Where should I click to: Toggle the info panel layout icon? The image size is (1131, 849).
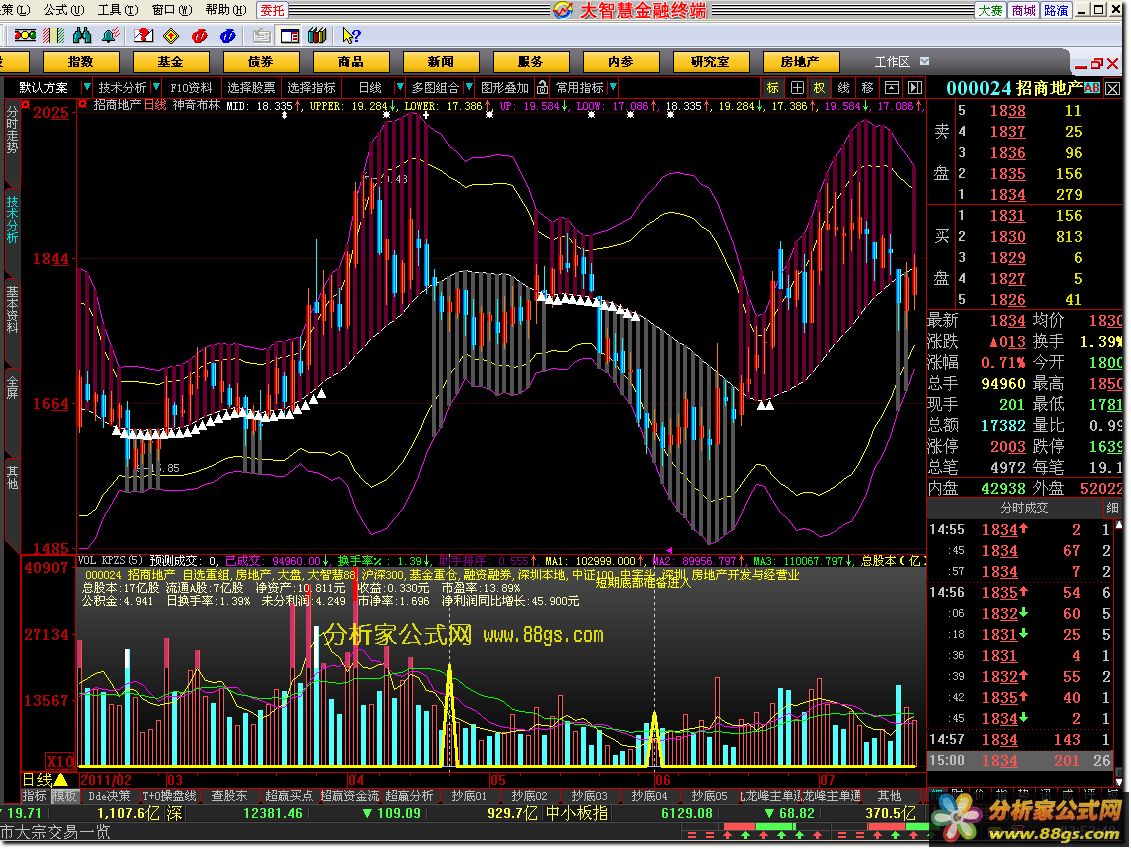pyautogui.click(x=290, y=35)
